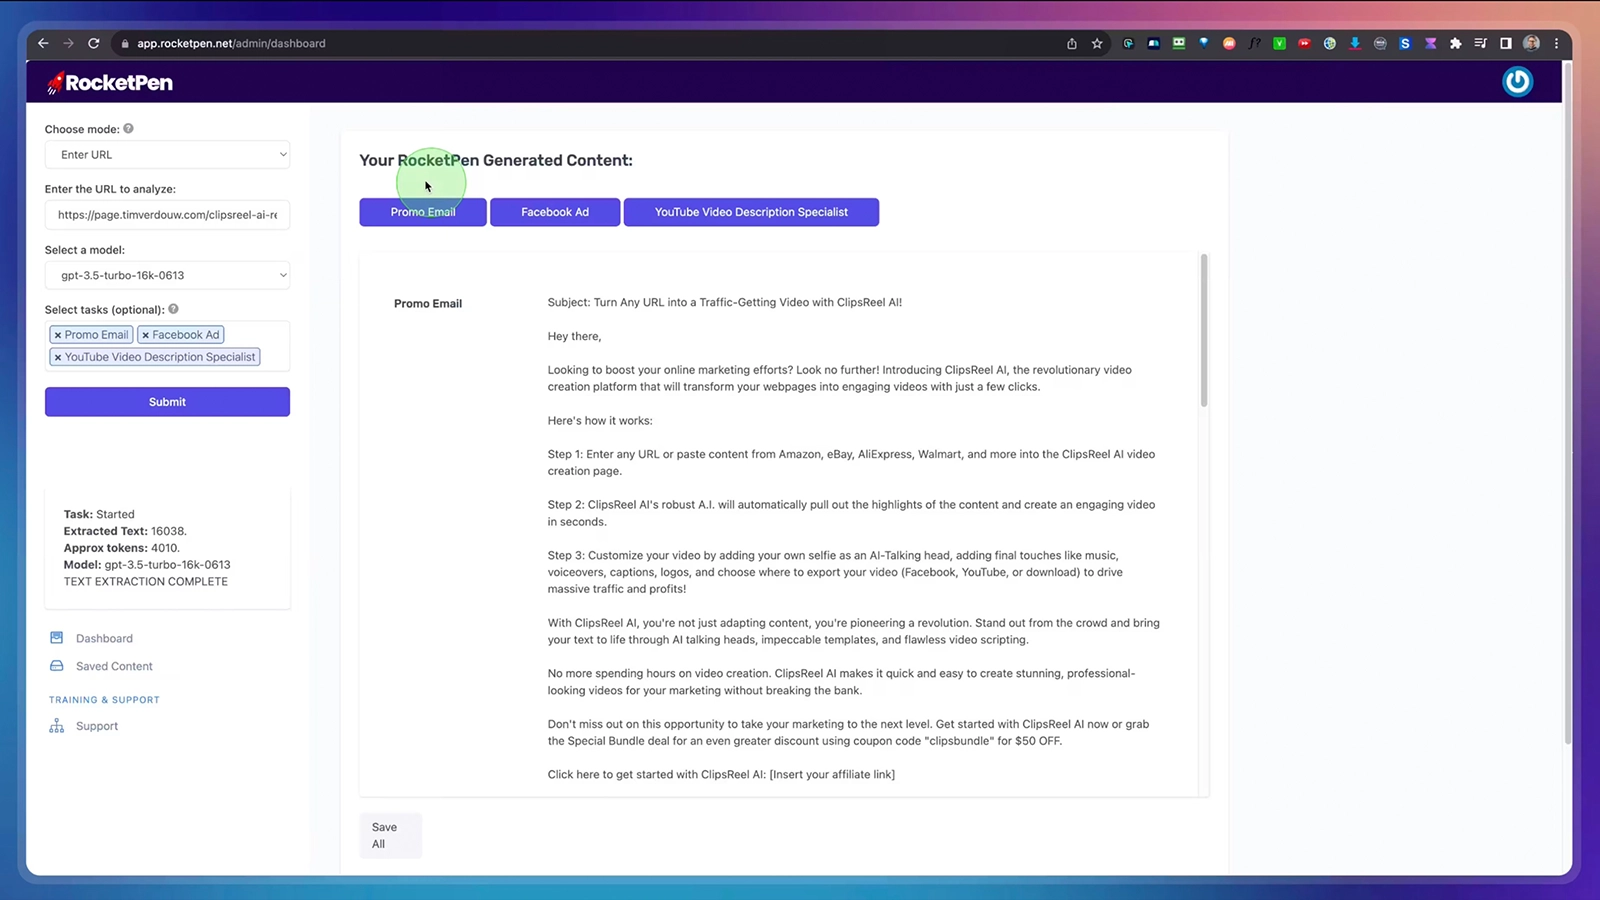Click 'Click here to get started' affiliate line

point(721,774)
